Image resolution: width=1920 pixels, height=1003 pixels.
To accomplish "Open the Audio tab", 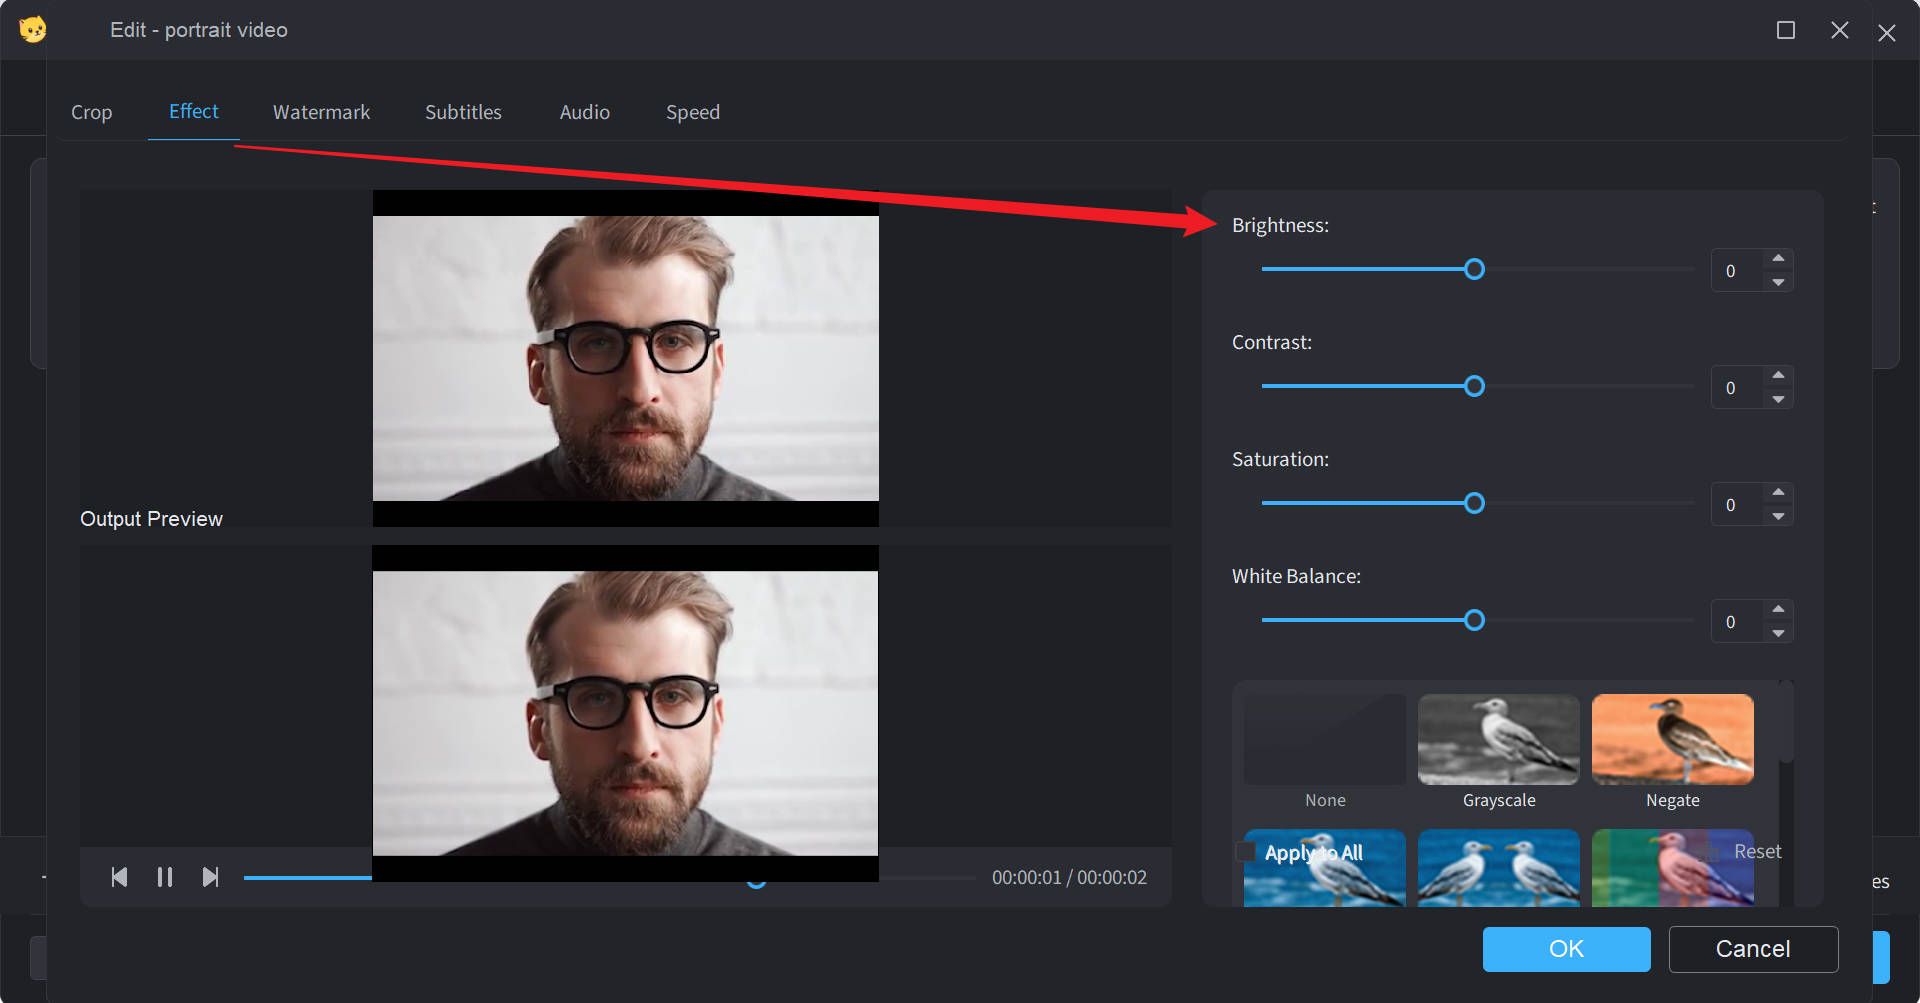I will click(584, 112).
